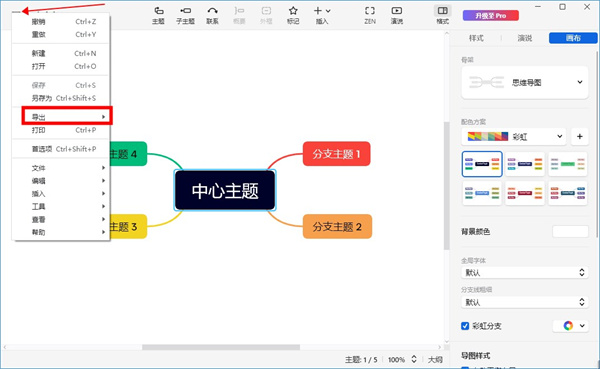Expand the 帮助 help submenu

(x=61, y=232)
